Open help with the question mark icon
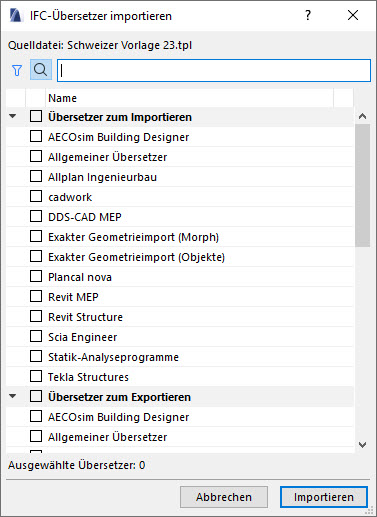The image size is (377, 517). click(308, 15)
